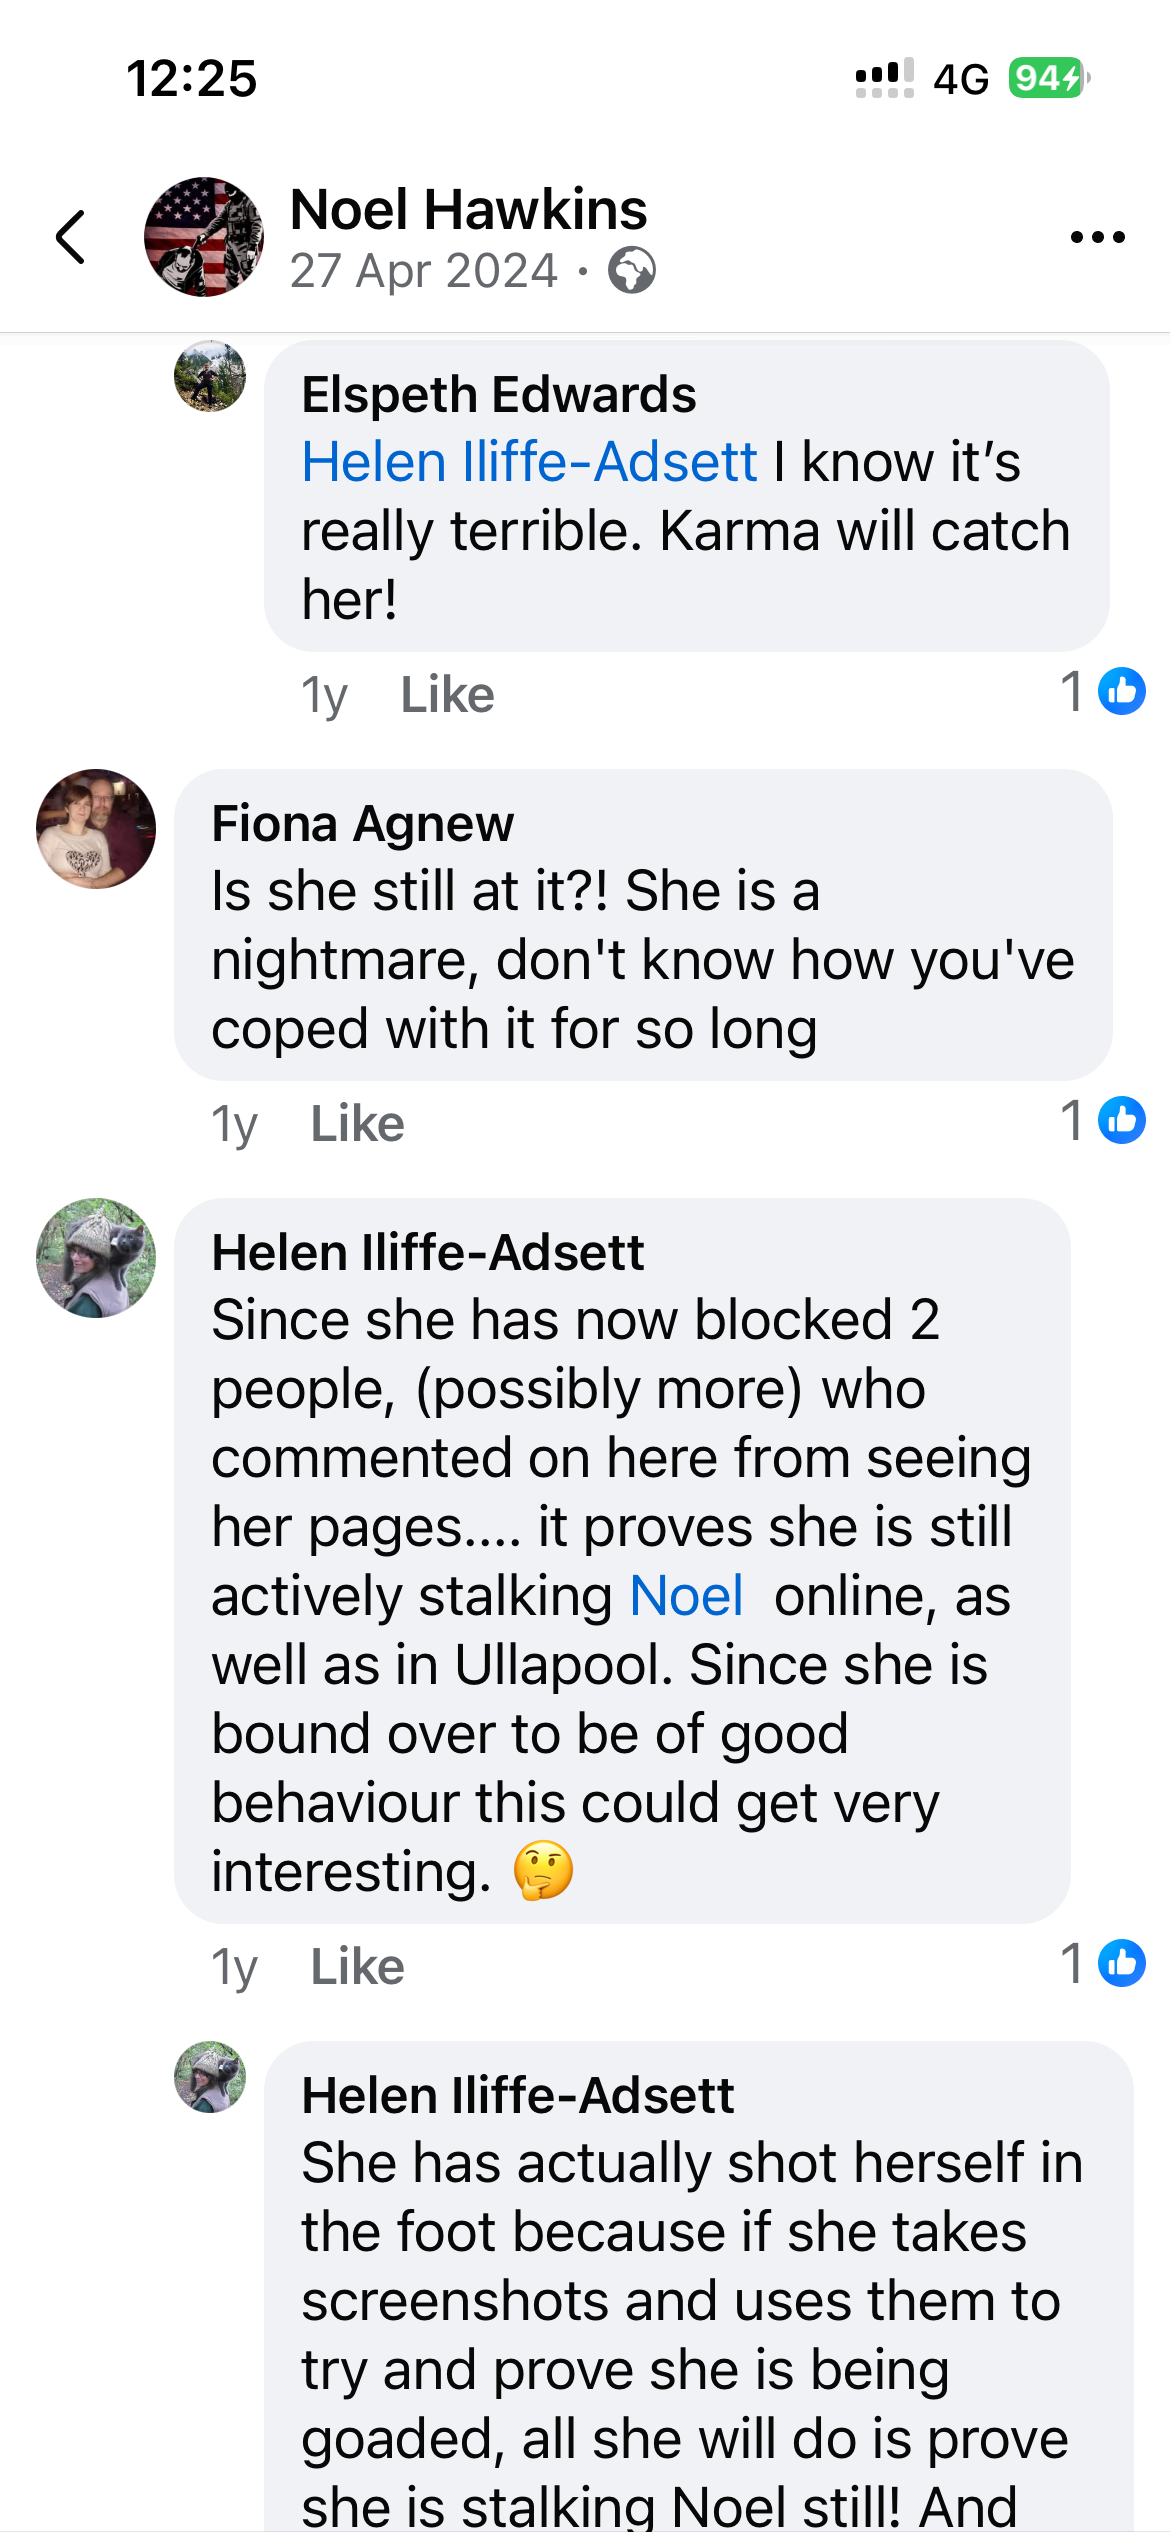The height and width of the screenshot is (2532, 1170).
Task: Tap the Noel Hawkins name in header
Action: coord(468,210)
